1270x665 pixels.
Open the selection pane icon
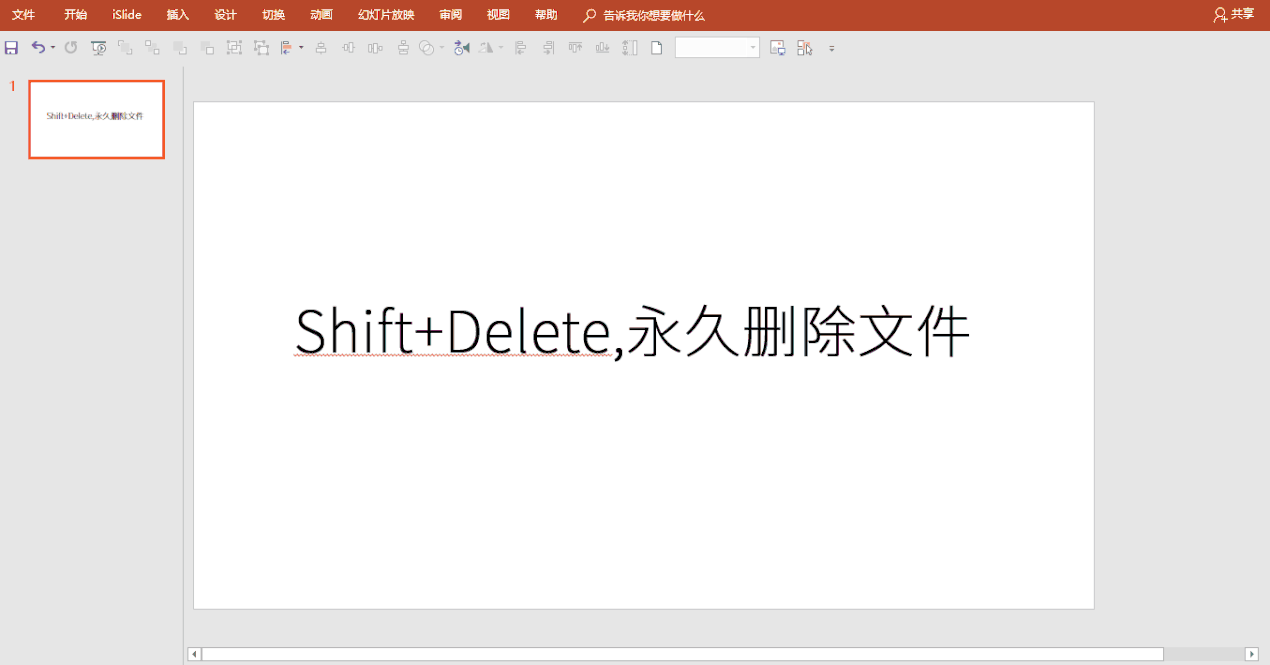(x=805, y=47)
